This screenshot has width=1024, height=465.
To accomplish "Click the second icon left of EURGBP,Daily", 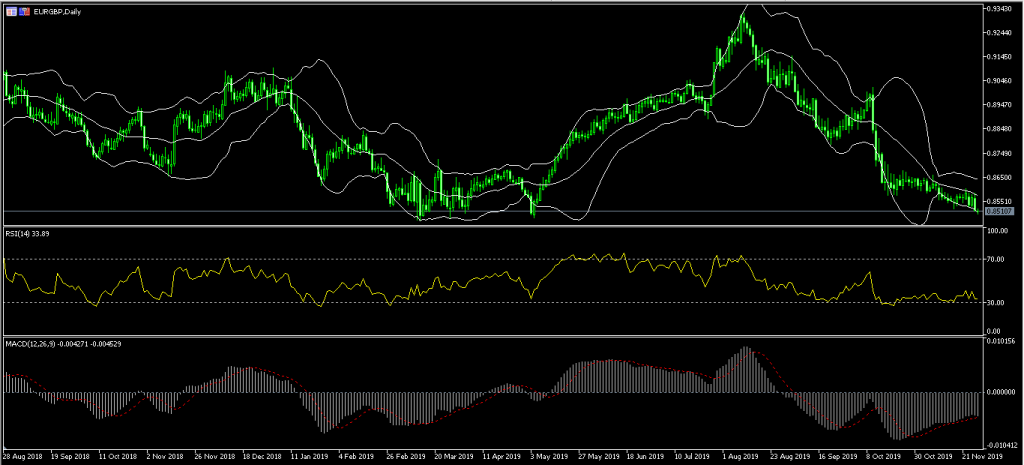I will [23, 9].
